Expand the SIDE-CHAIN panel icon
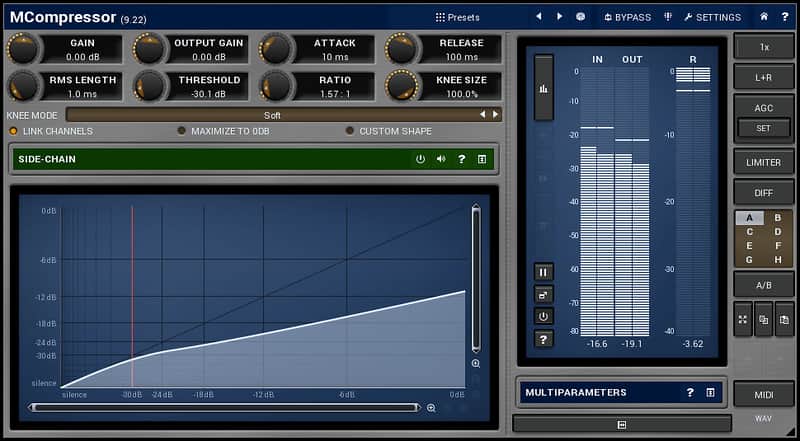The image size is (800, 441). click(x=482, y=159)
